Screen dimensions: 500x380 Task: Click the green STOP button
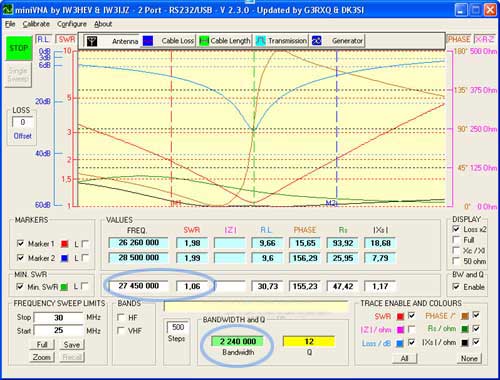tap(19, 48)
